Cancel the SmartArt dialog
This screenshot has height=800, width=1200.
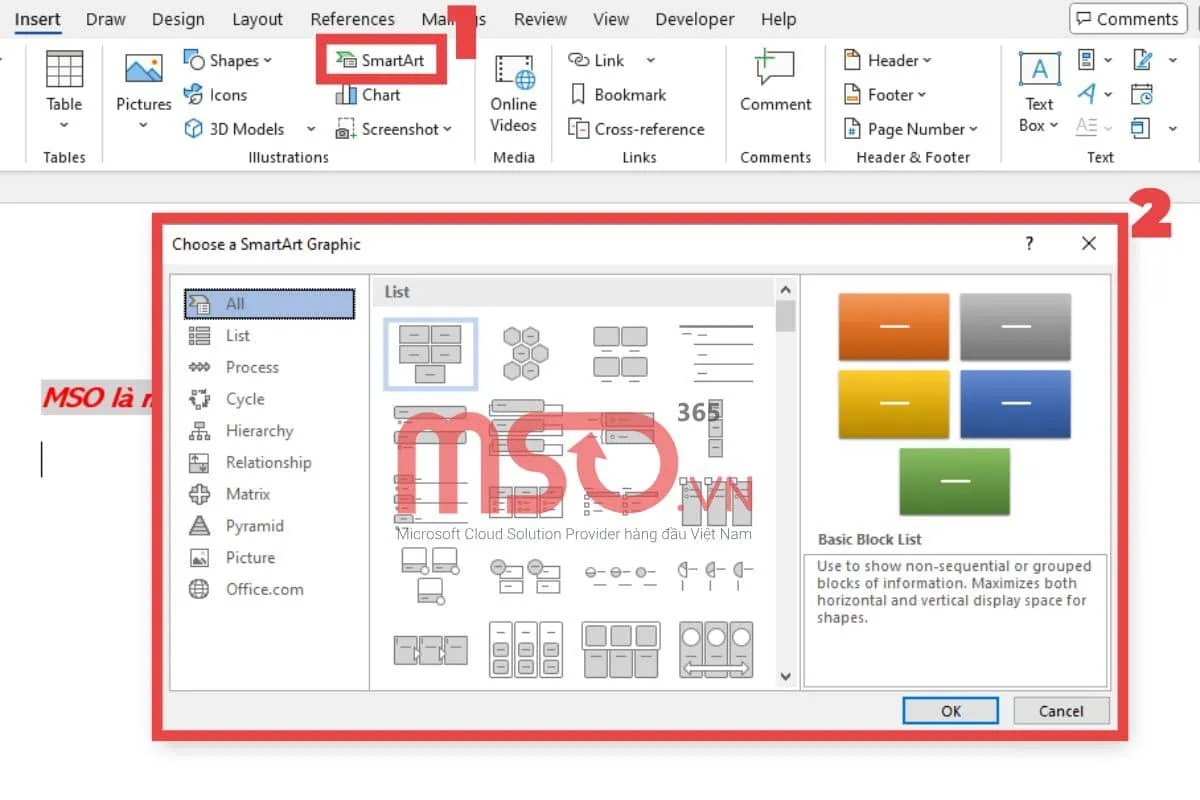pos(1060,710)
